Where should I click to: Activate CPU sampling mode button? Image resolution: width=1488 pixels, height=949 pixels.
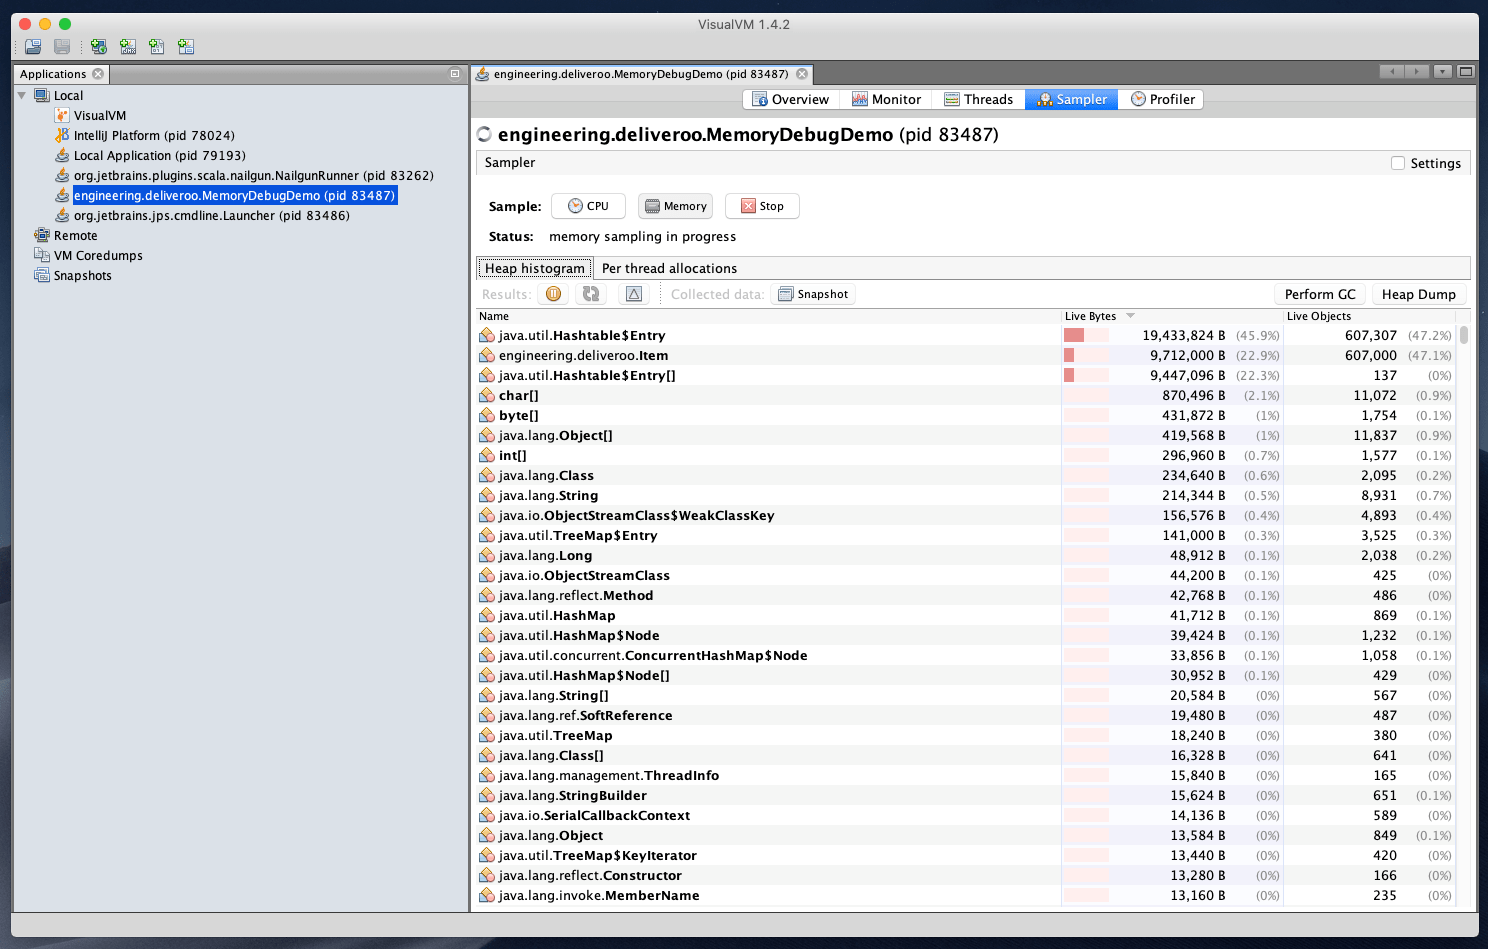[x=588, y=206]
